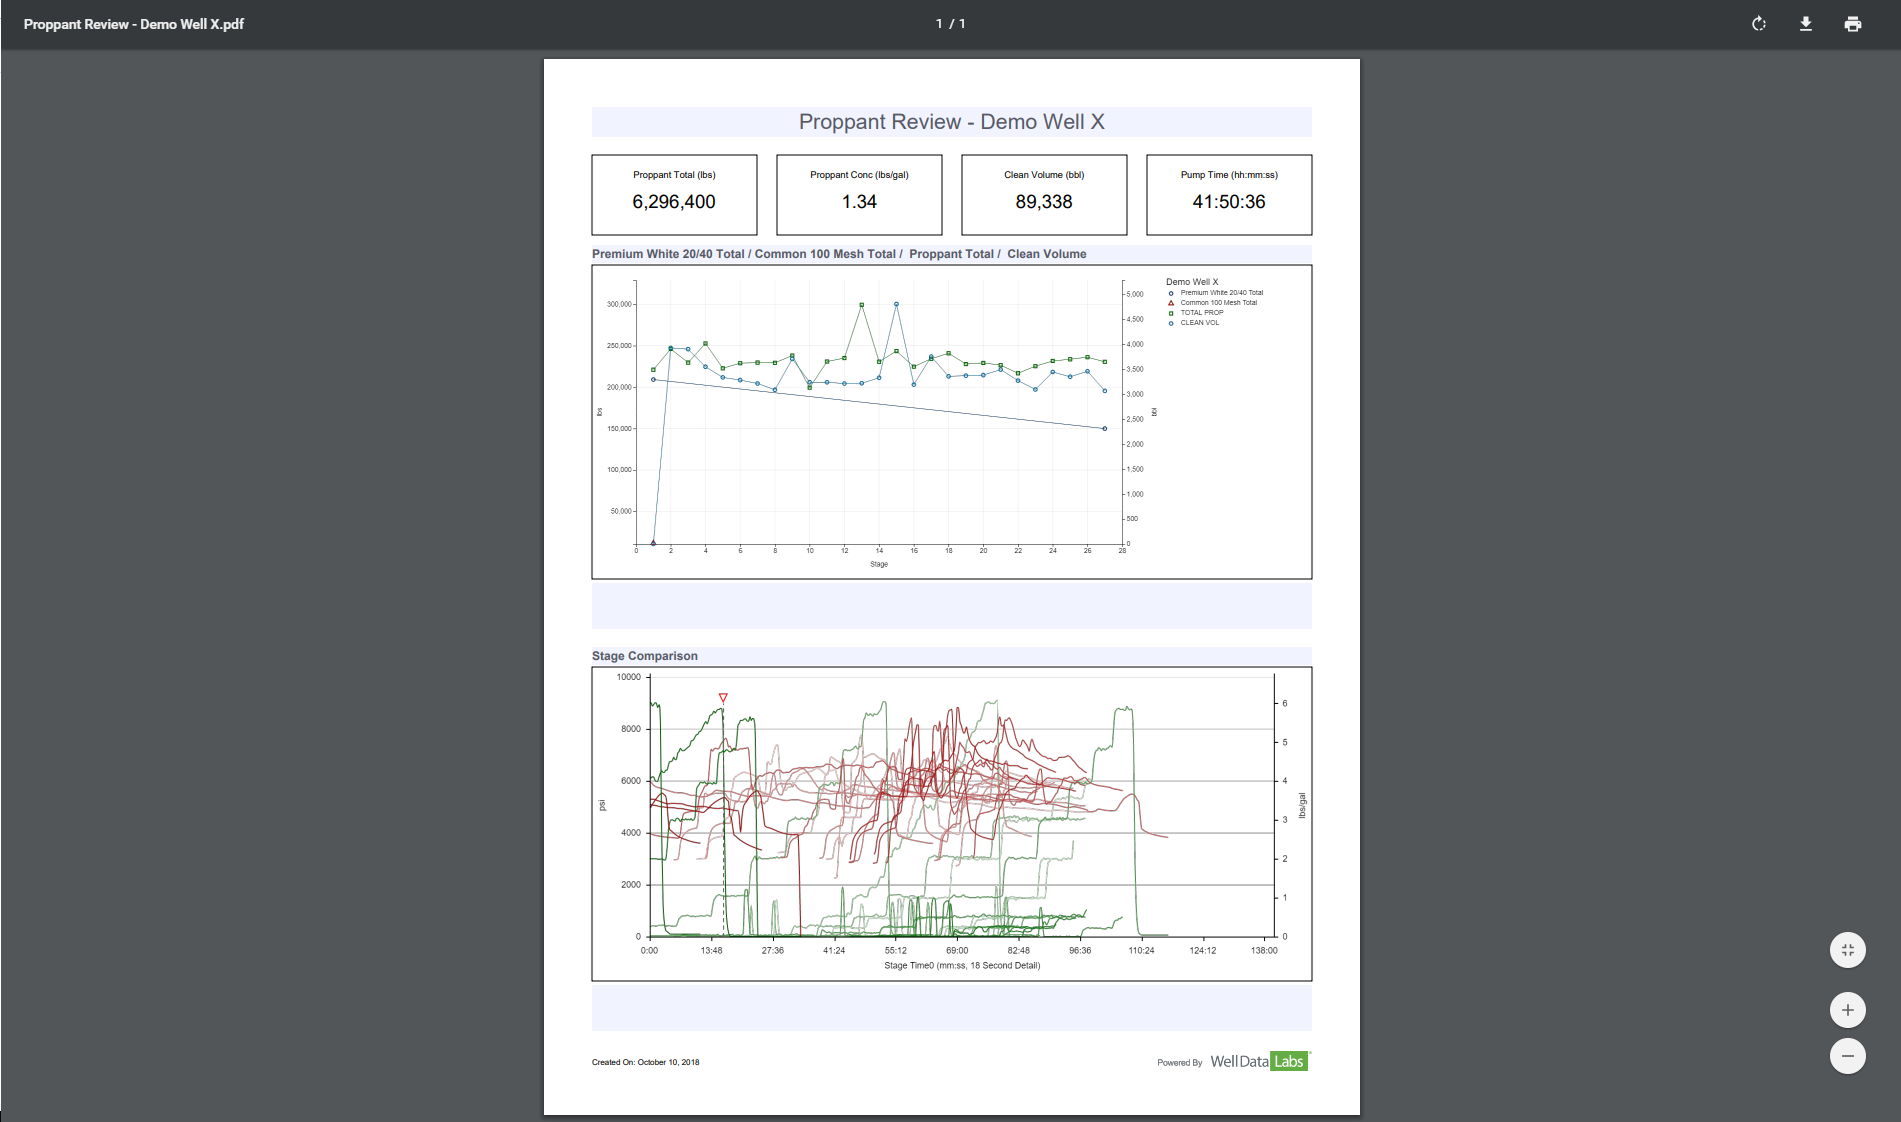Click the value '89,338'
This screenshot has width=1901, height=1122.
click(x=1044, y=202)
